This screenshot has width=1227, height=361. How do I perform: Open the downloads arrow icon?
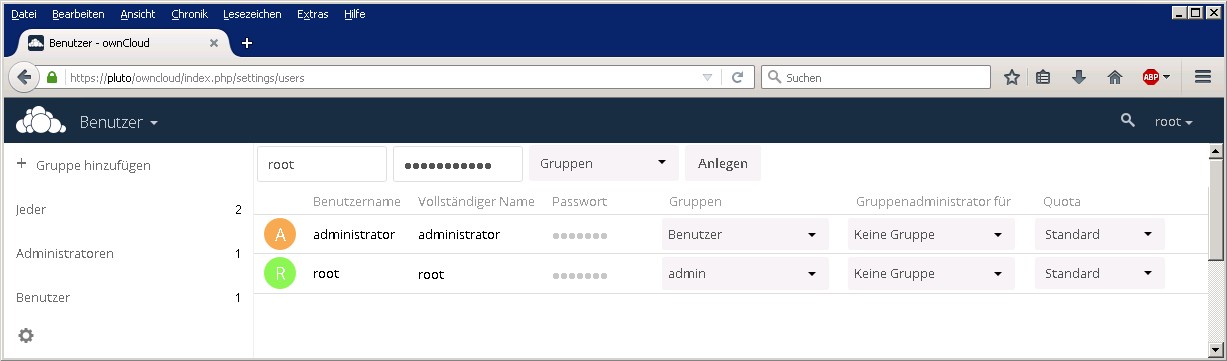pyautogui.click(x=1079, y=77)
